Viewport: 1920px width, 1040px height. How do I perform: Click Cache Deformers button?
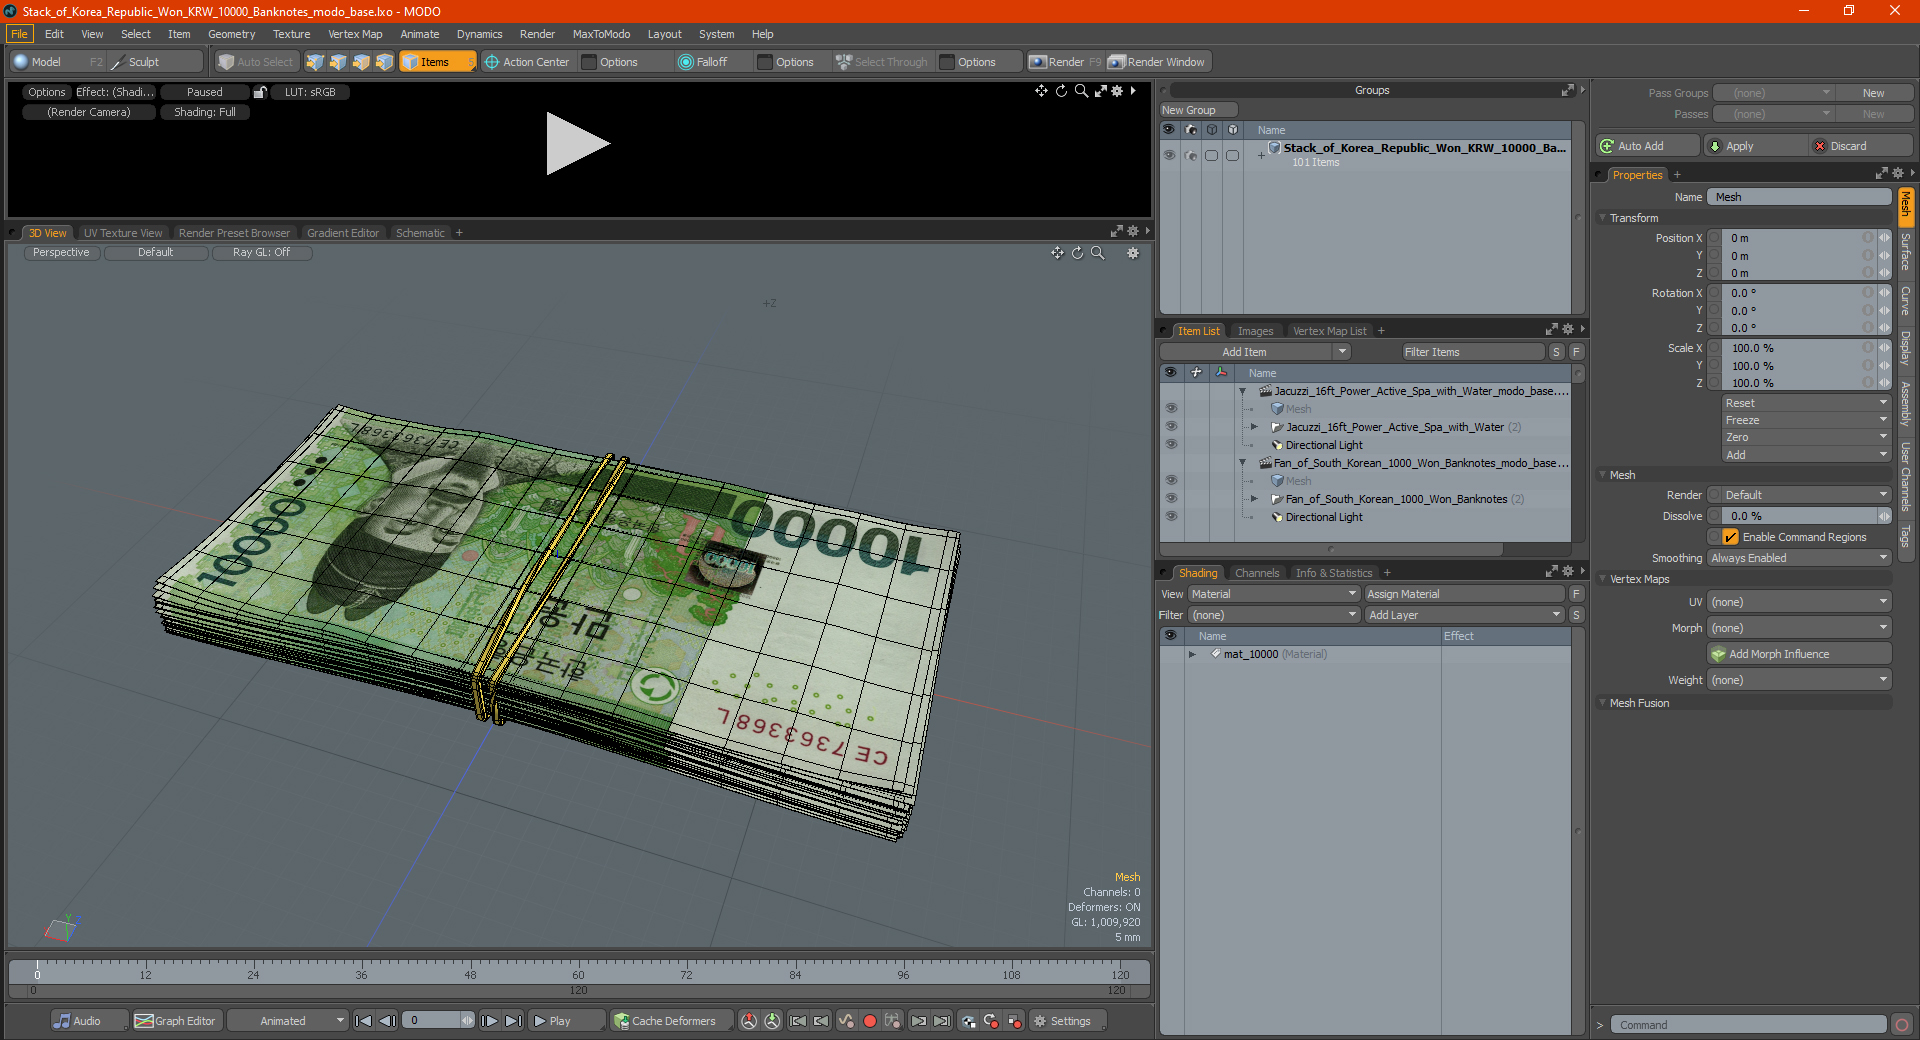671,1021
